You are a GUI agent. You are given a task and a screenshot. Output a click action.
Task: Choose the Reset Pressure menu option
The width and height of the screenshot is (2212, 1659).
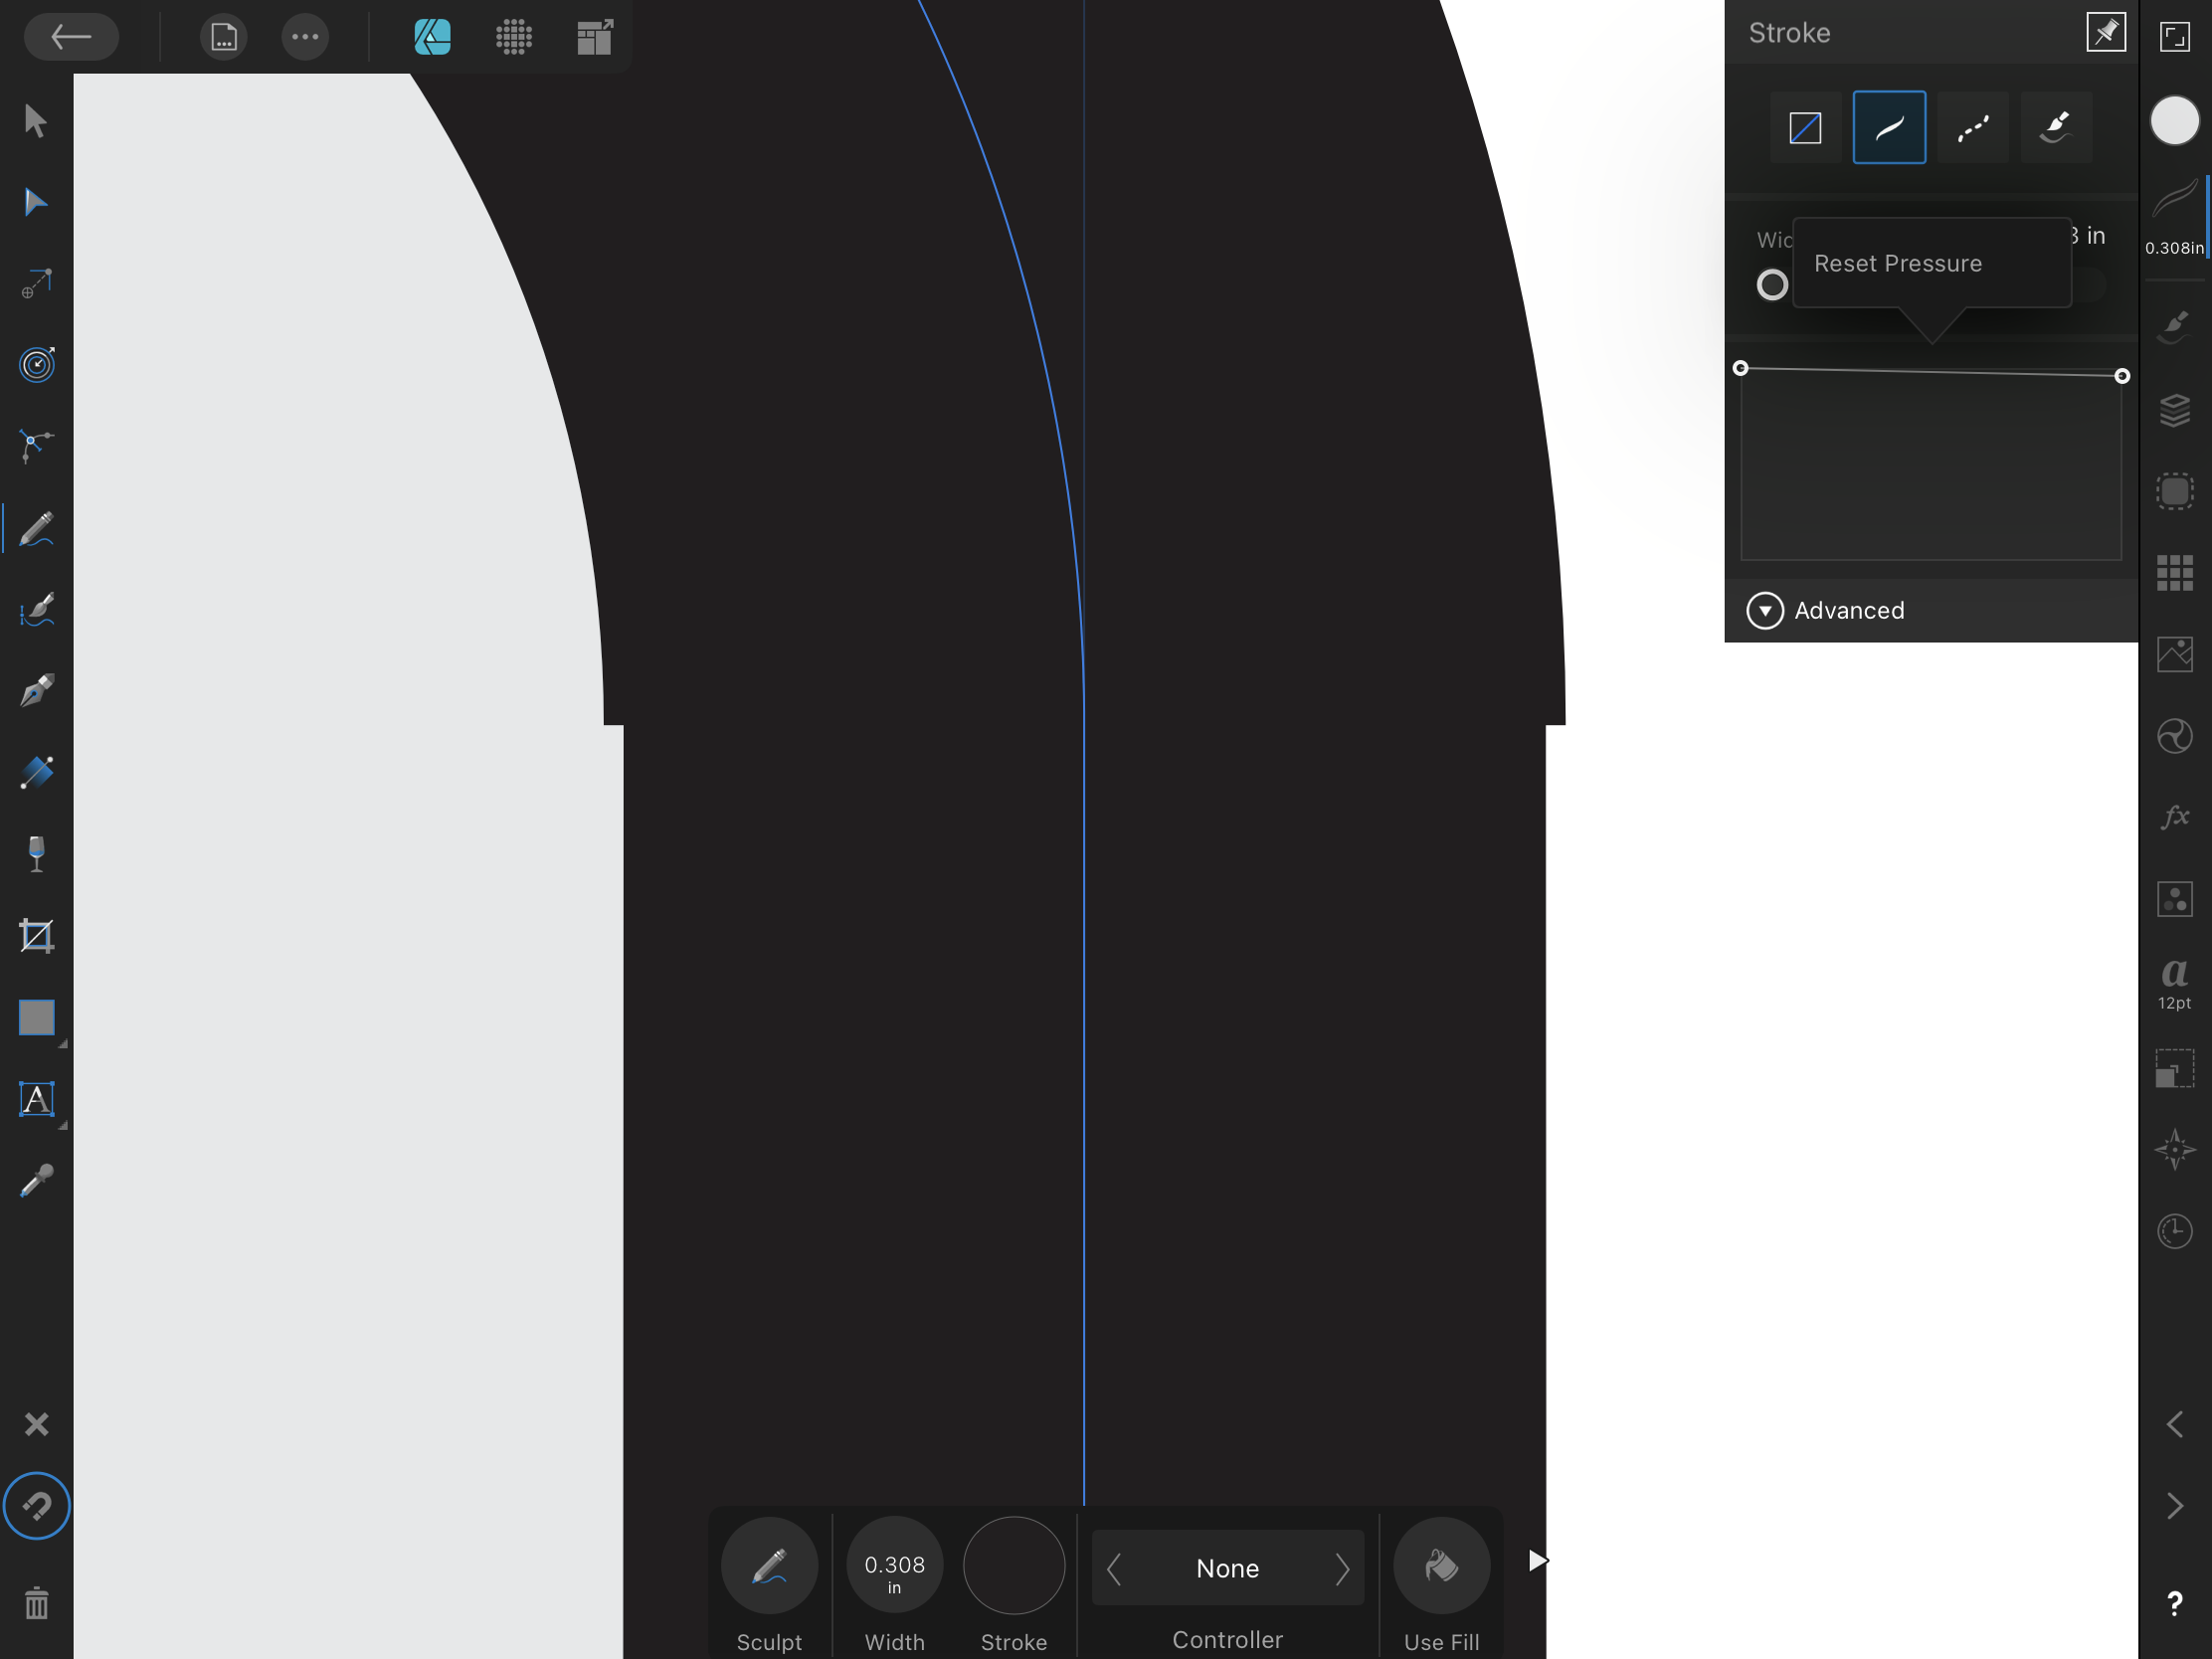pyautogui.click(x=1897, y=264)
